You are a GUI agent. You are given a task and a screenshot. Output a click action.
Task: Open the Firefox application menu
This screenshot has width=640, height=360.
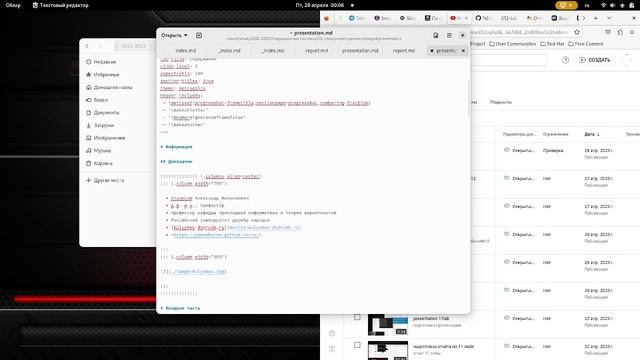(x=631, y=32)
